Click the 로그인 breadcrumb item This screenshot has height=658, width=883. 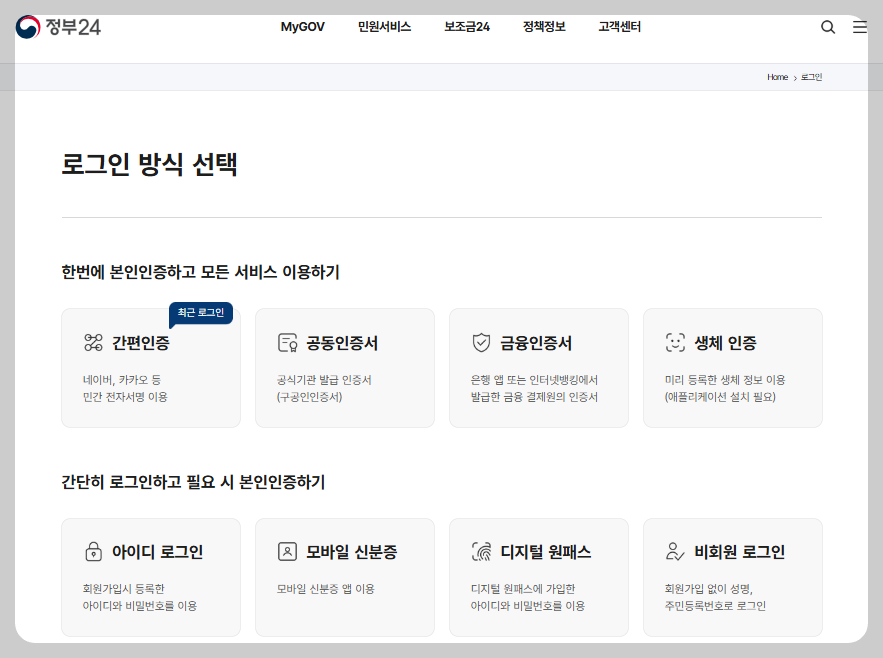[811, 77]
